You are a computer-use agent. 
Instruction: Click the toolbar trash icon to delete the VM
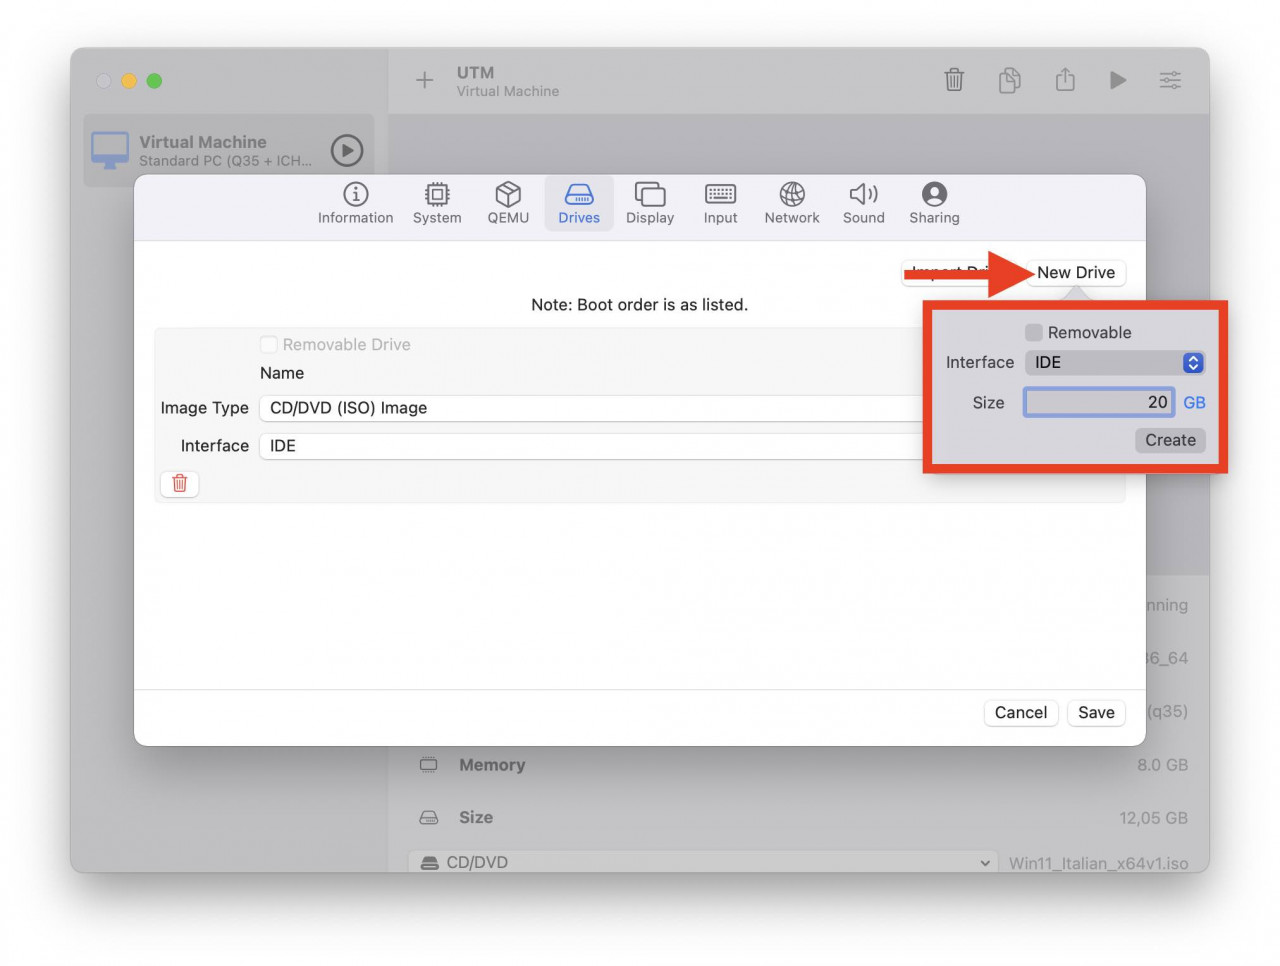[x=954, y=80]
